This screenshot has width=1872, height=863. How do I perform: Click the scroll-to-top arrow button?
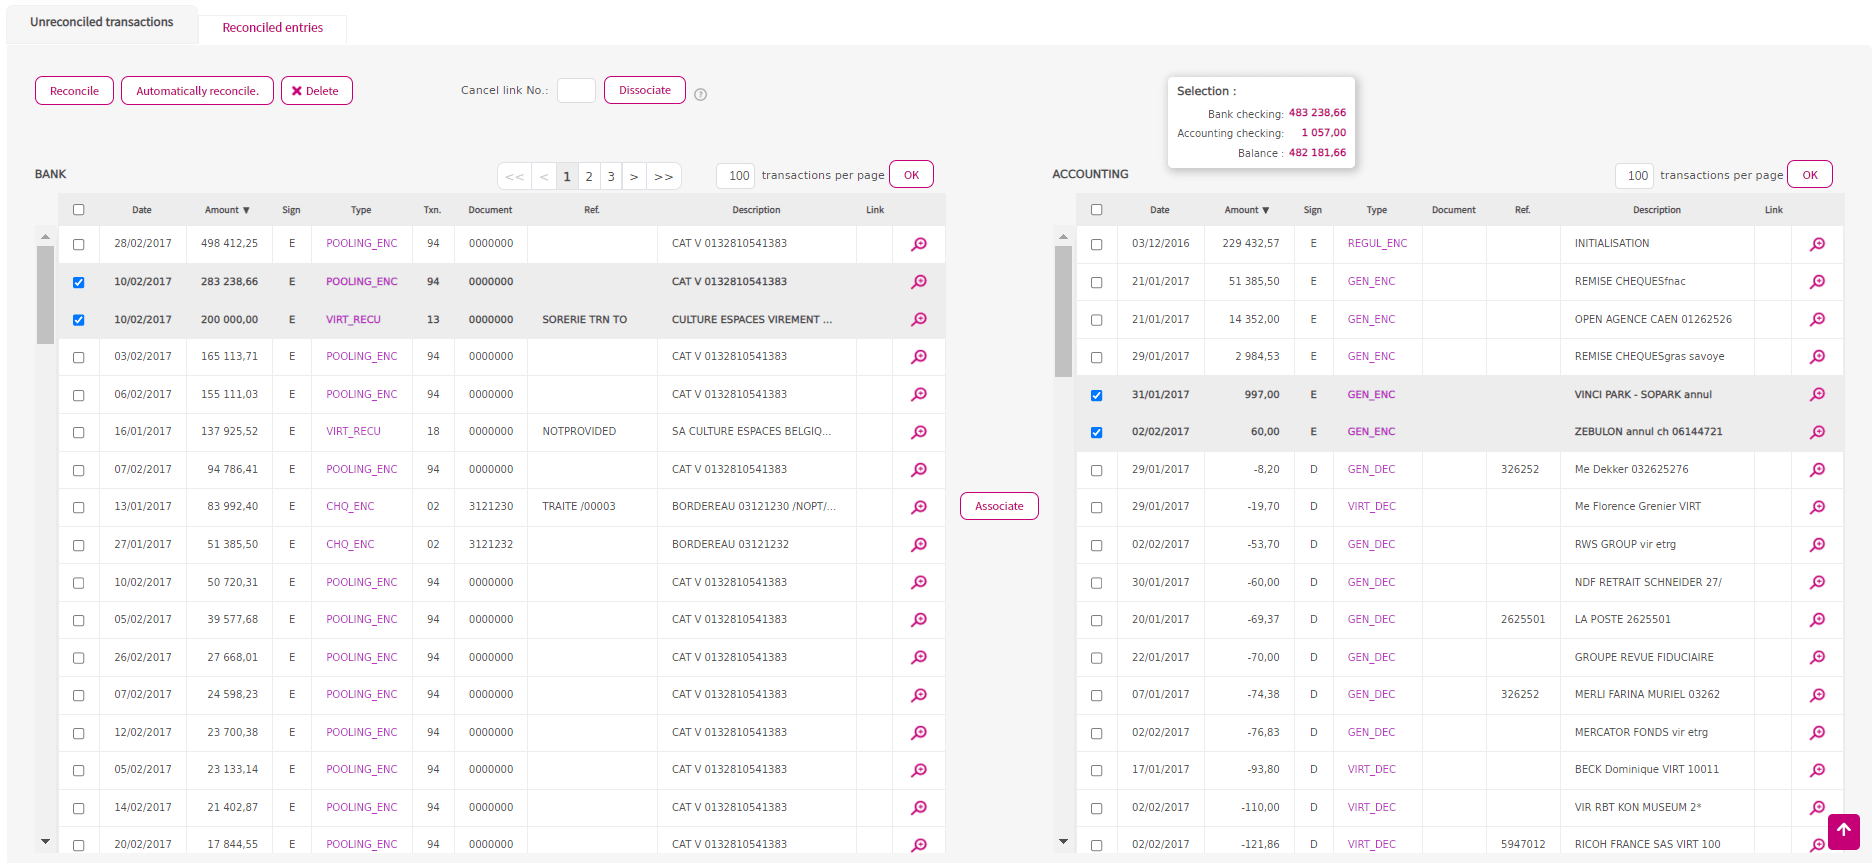[x=1843, y=830]
